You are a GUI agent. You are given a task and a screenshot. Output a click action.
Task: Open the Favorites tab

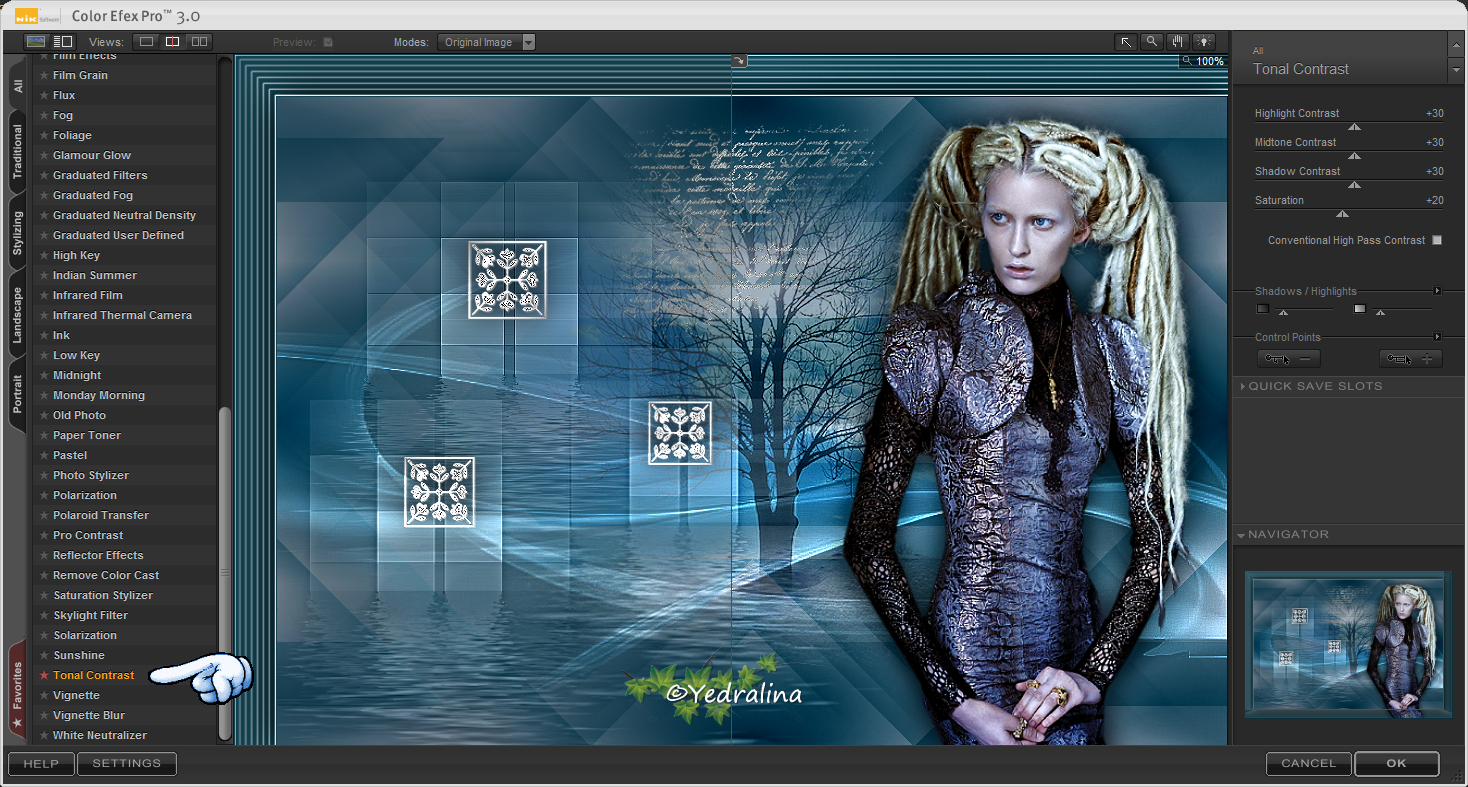17,688
